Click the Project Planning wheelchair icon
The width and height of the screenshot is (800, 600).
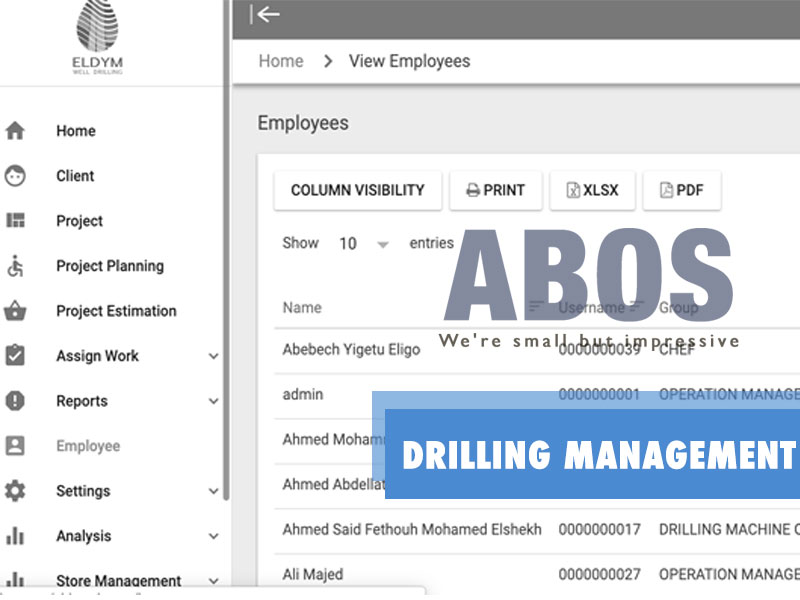pos(15,266)
